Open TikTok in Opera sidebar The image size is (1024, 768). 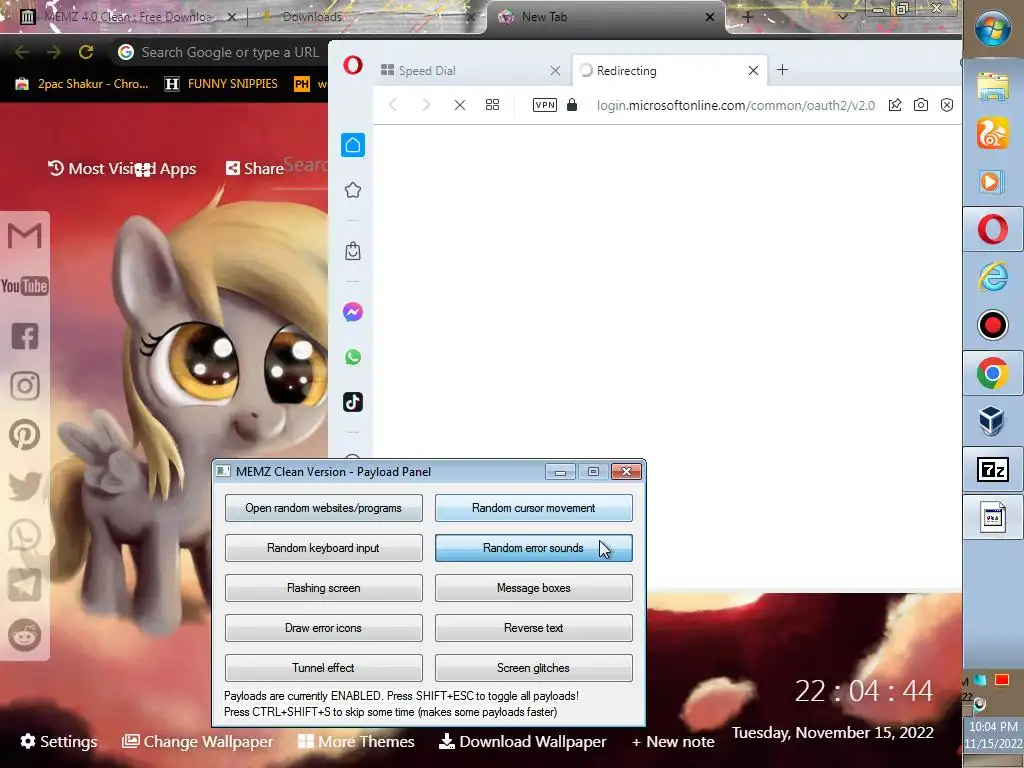353,402
